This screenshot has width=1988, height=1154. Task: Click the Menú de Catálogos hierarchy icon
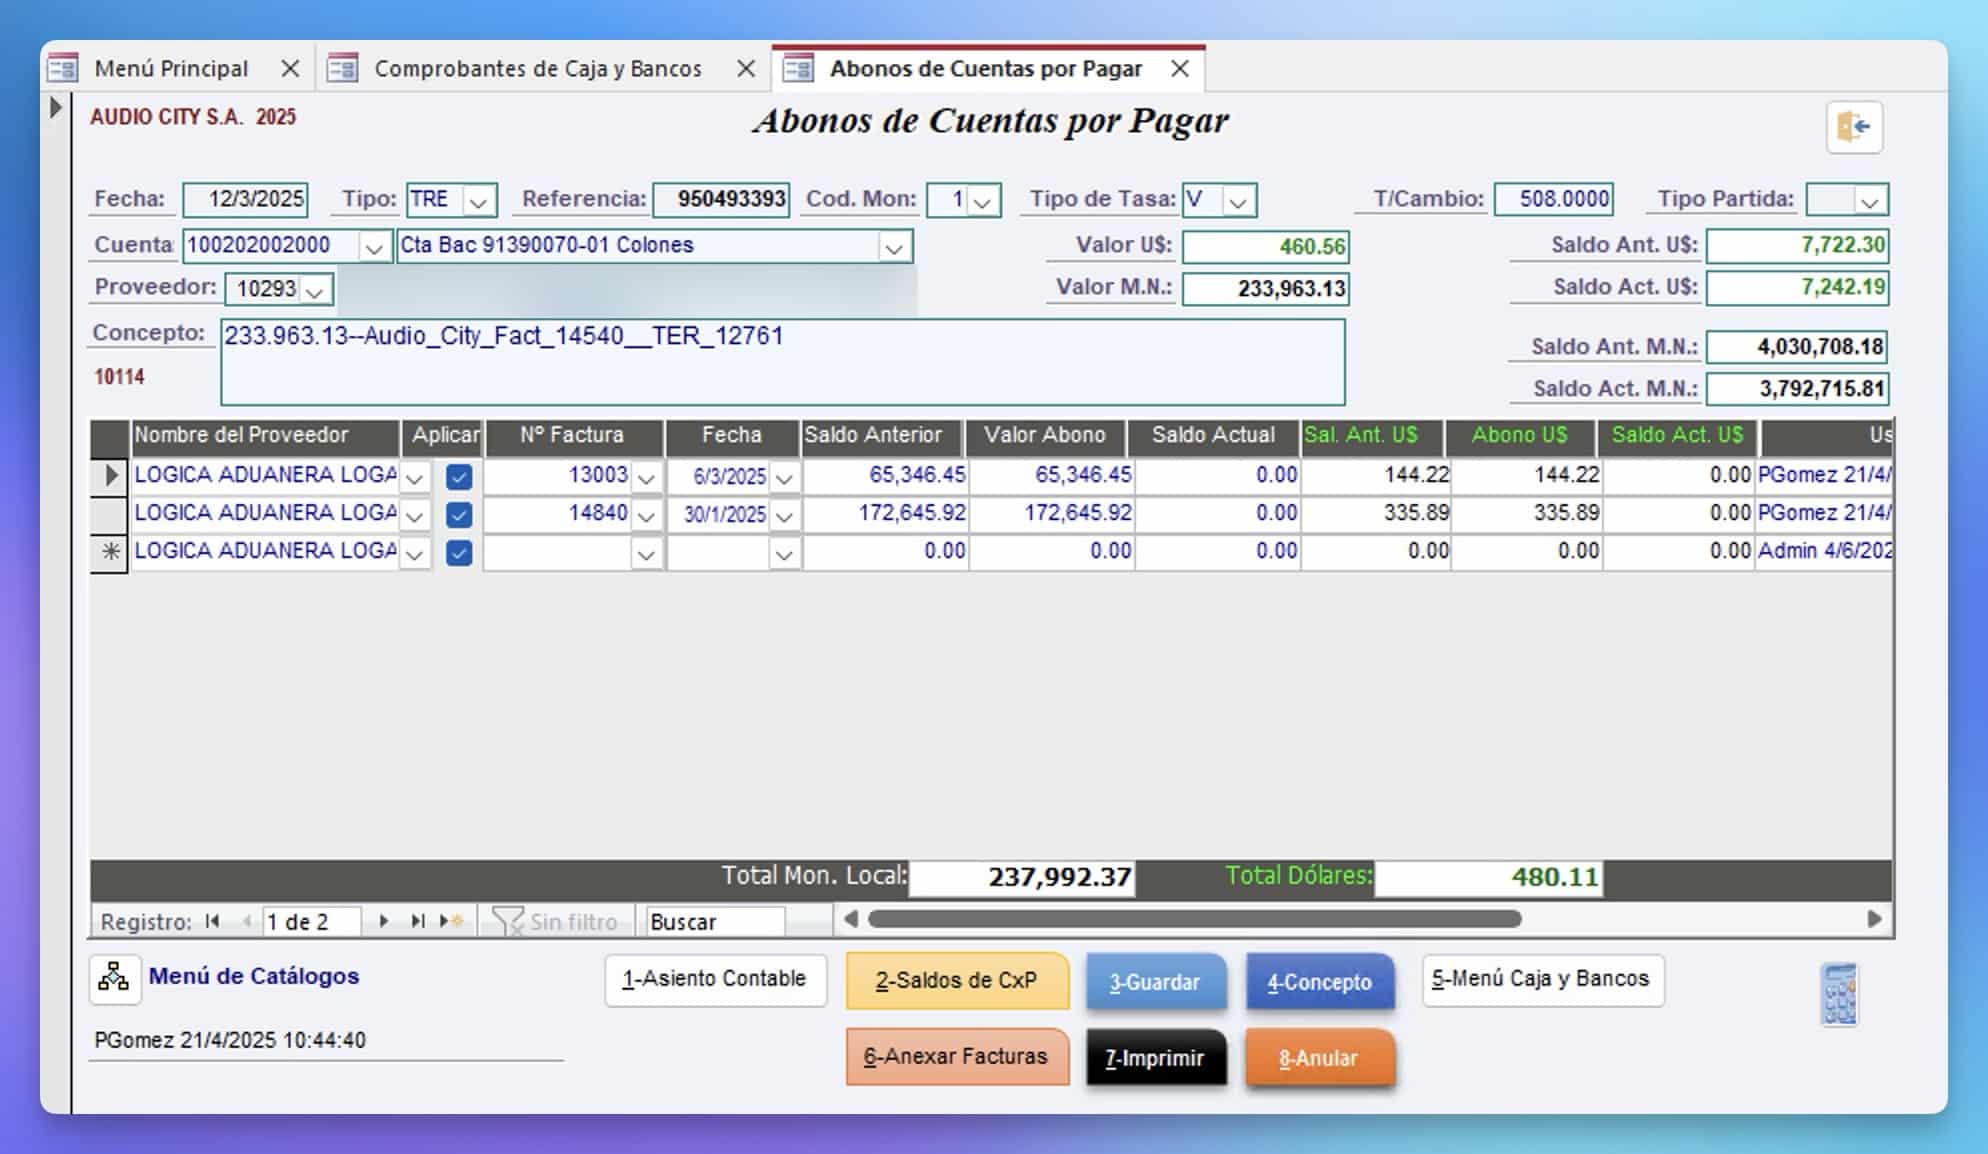click(x=113, y=977)
